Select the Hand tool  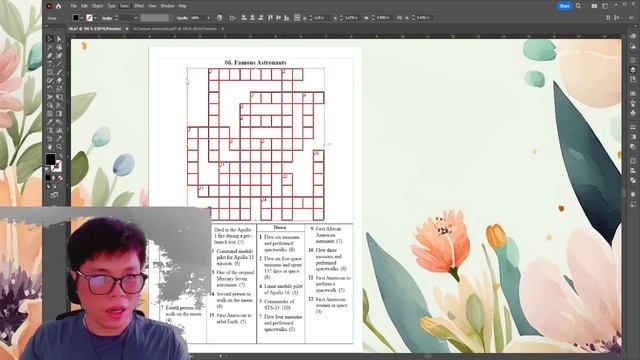(x=50, y=147)
